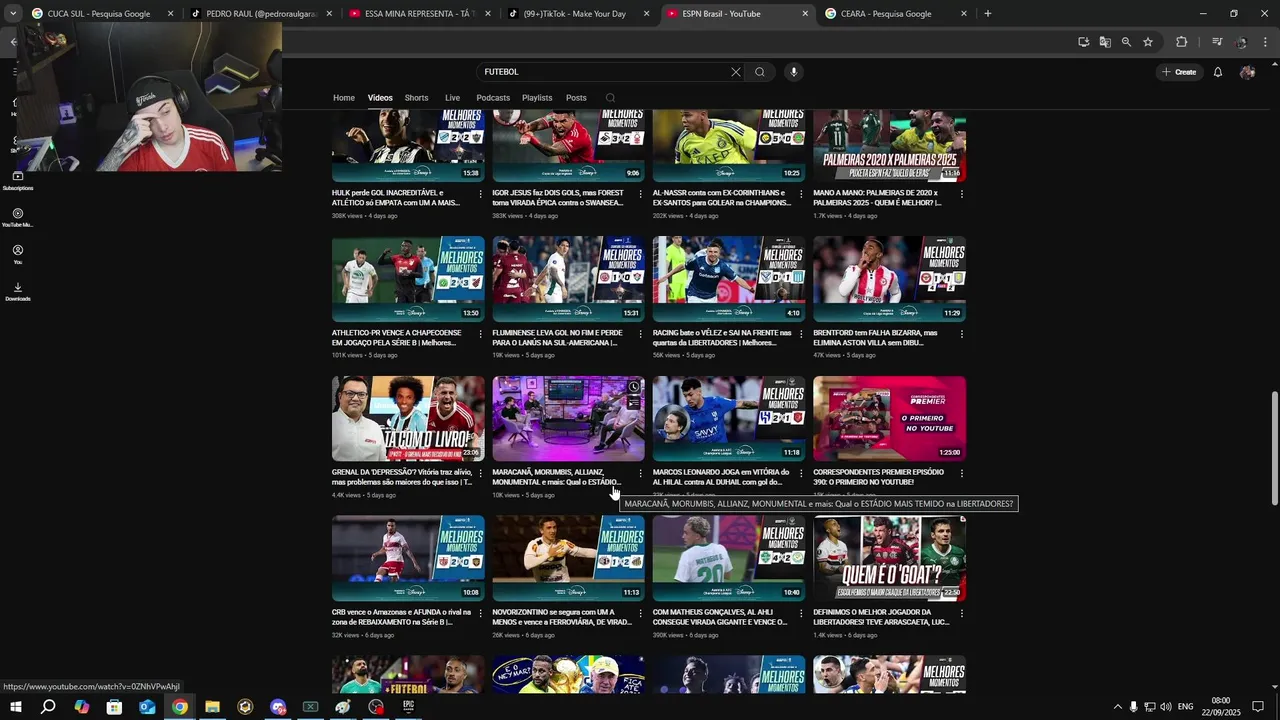Screen dimensions: 1280x720
Task: Start voice search with the microphone icon
Action: coord(794,72)
